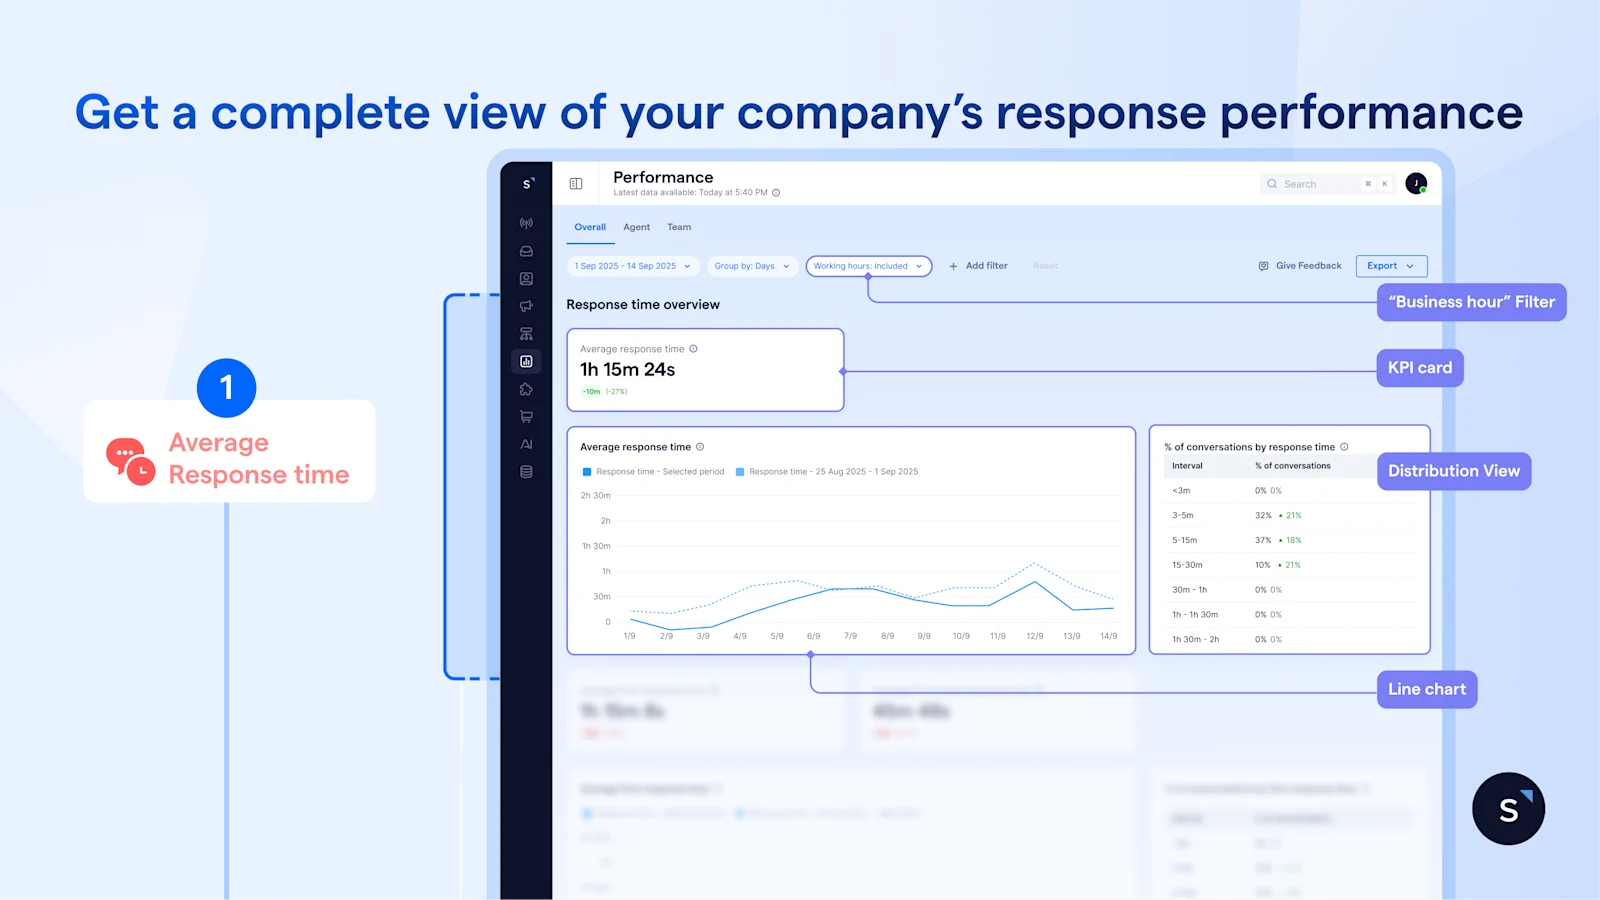Collapse the sidebar with the panel toggle
Viewport: 1600px width, 900px height.
(x=576, y=184)
